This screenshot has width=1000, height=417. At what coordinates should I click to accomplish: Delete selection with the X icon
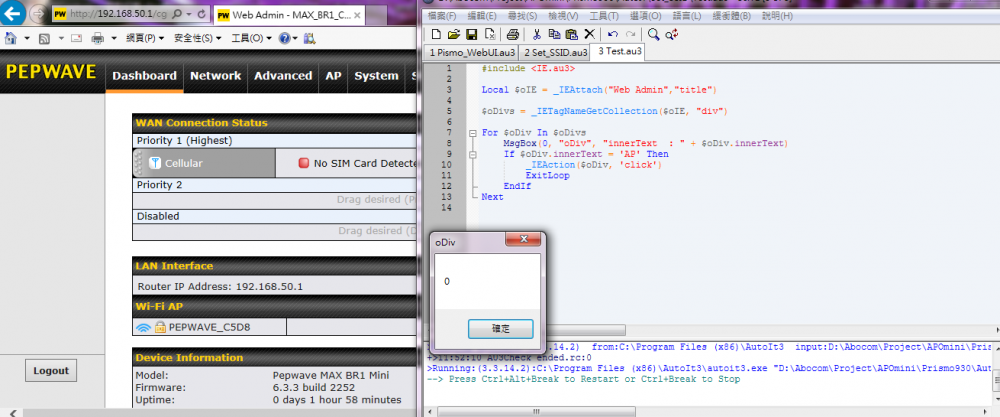pyautogui.click(x=590, y=34)
